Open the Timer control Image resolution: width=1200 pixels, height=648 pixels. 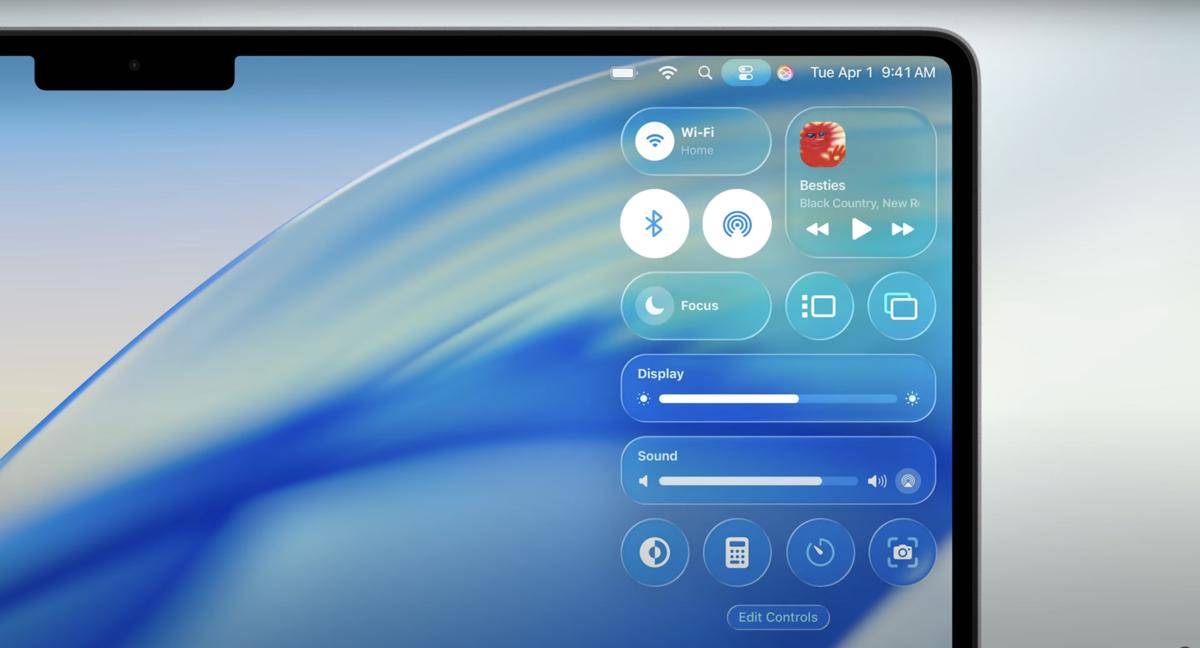(x=820, y=552)
